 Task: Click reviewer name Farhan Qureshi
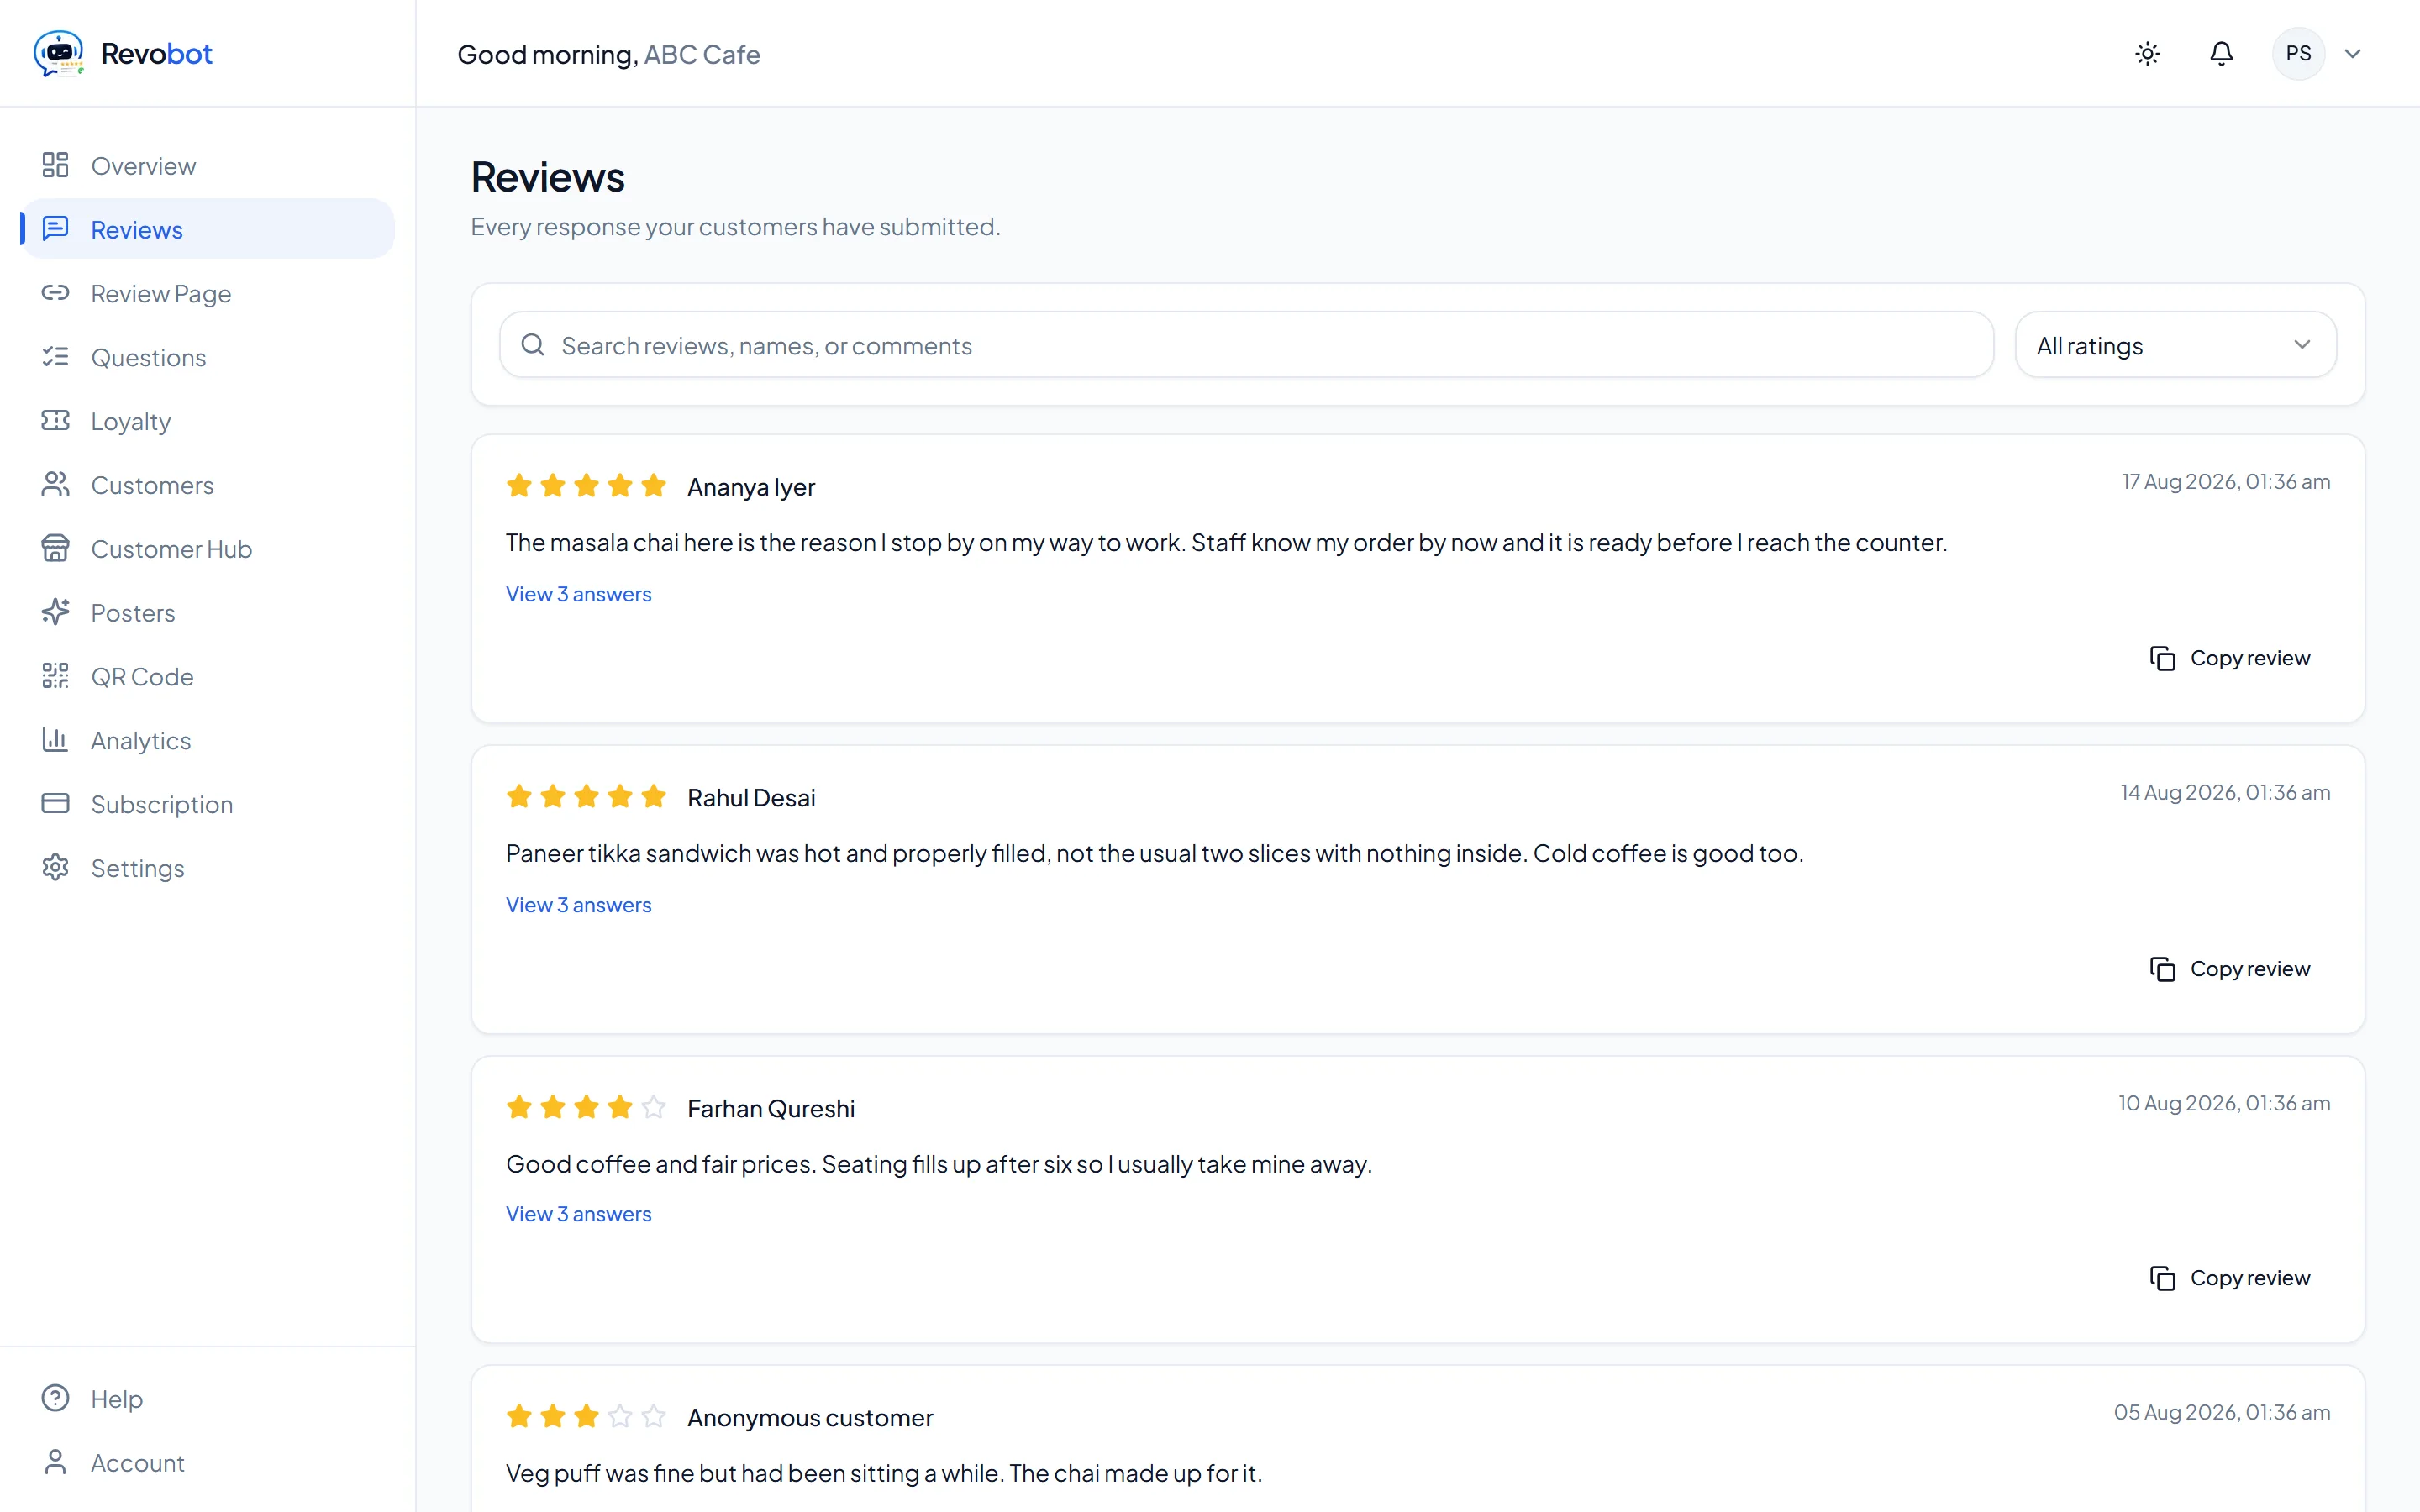point(771,1109)
